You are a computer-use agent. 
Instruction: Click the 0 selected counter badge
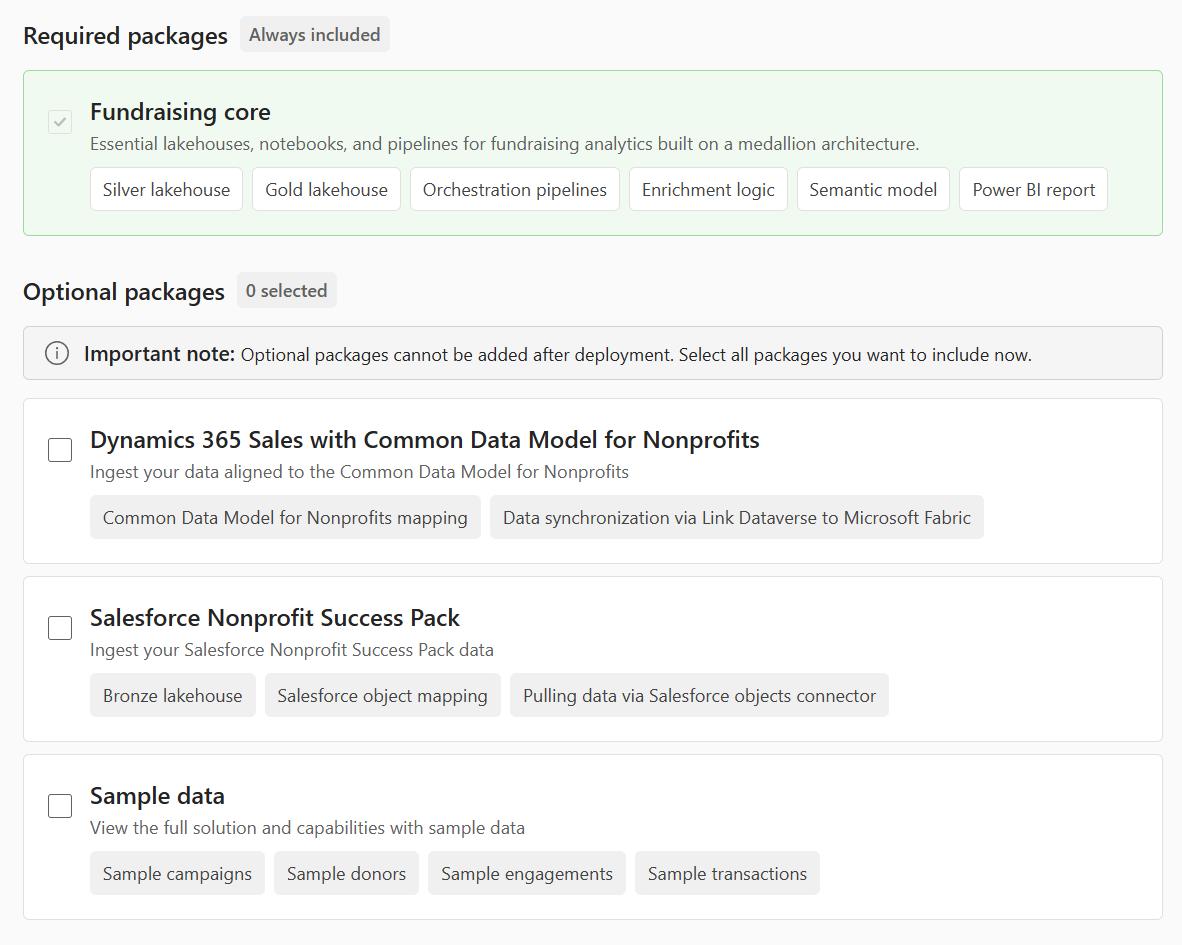click(x=286, y=291)
